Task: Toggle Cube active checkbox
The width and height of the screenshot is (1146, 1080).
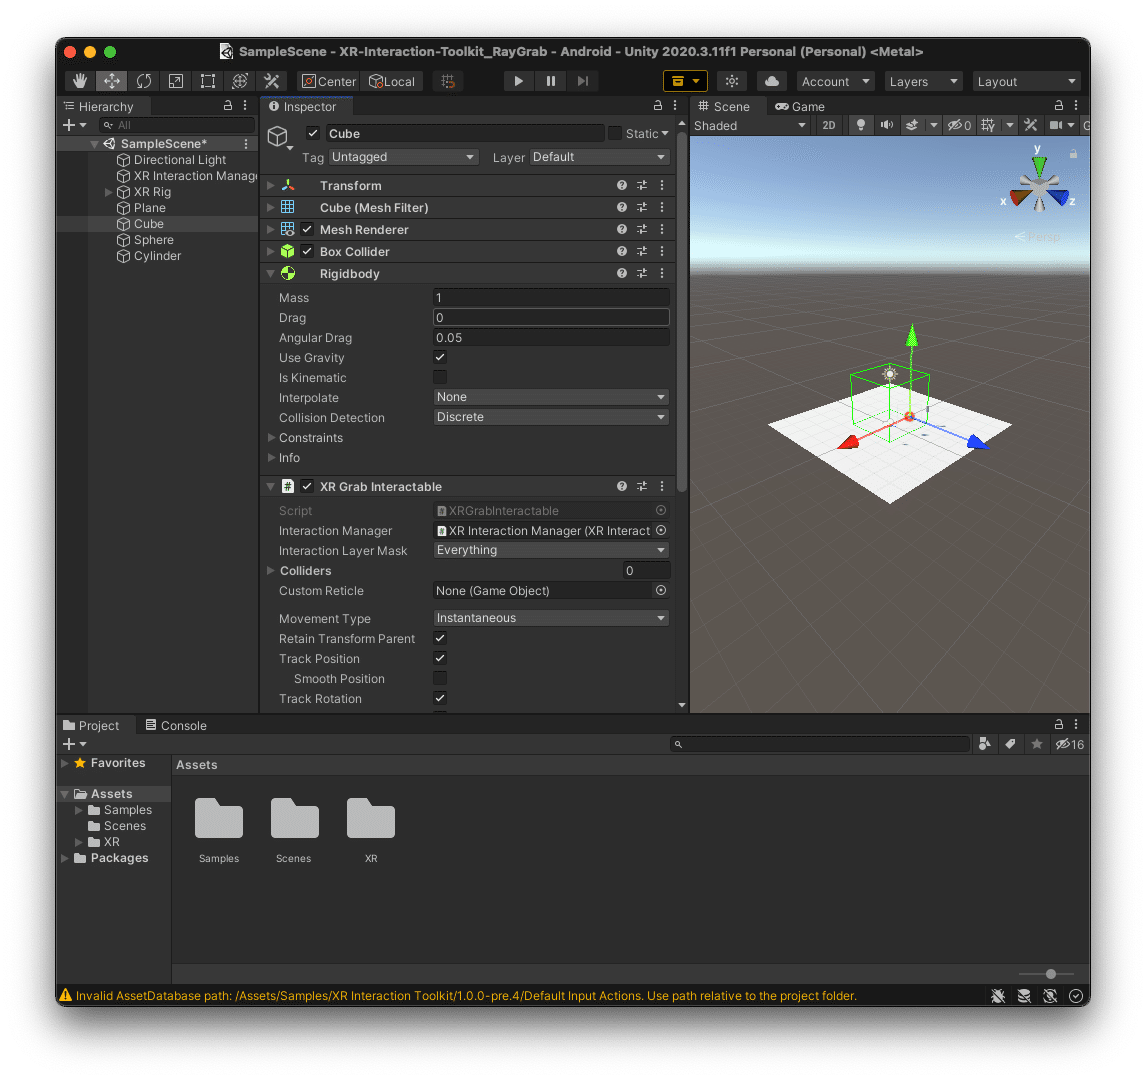Action: (313, 133)
